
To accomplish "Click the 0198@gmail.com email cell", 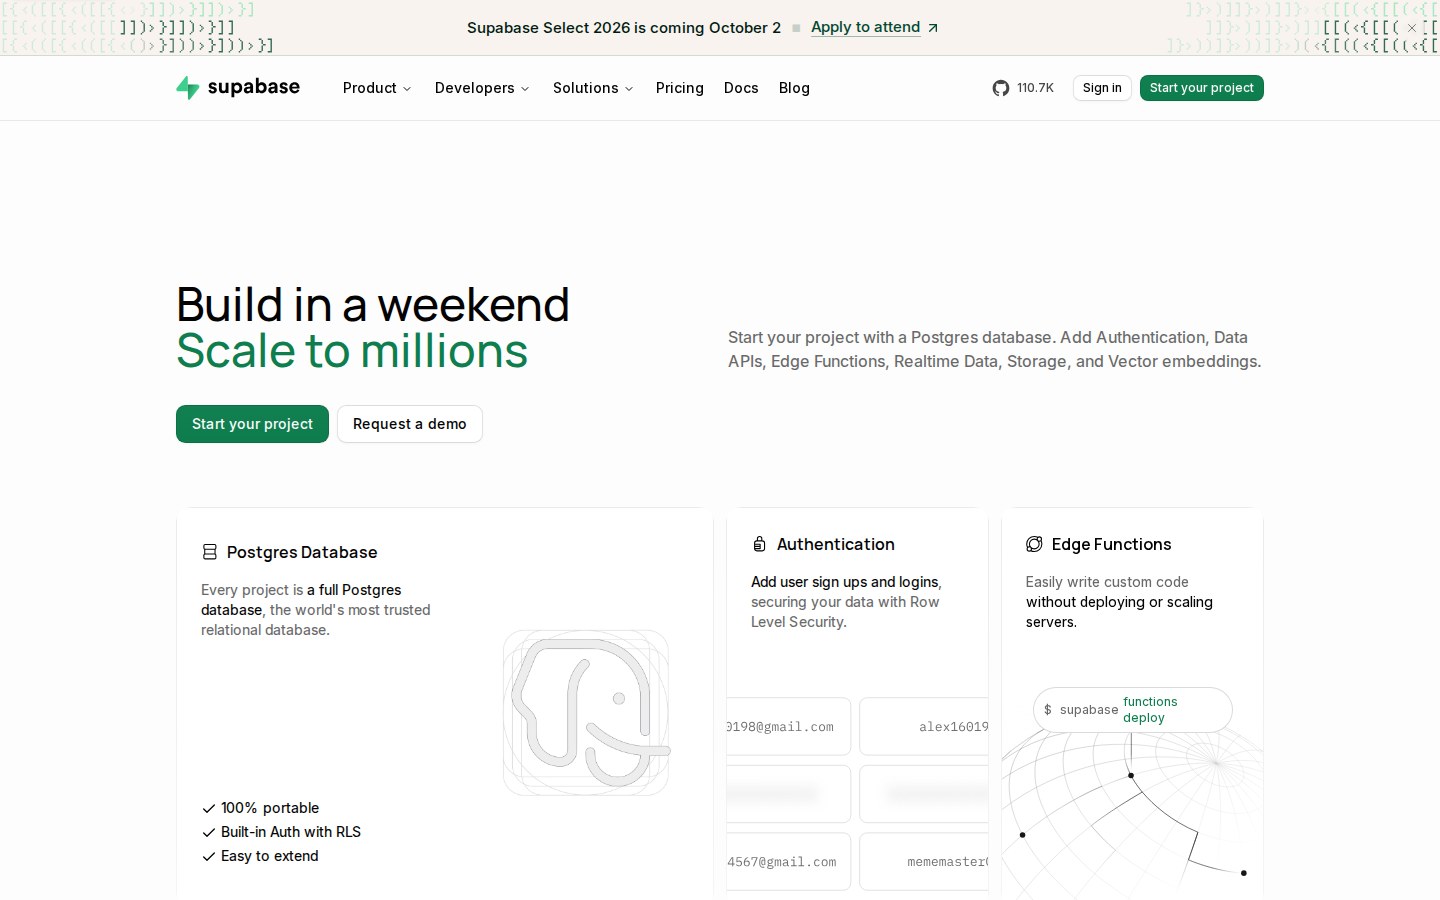I will (x=788, y=727).
